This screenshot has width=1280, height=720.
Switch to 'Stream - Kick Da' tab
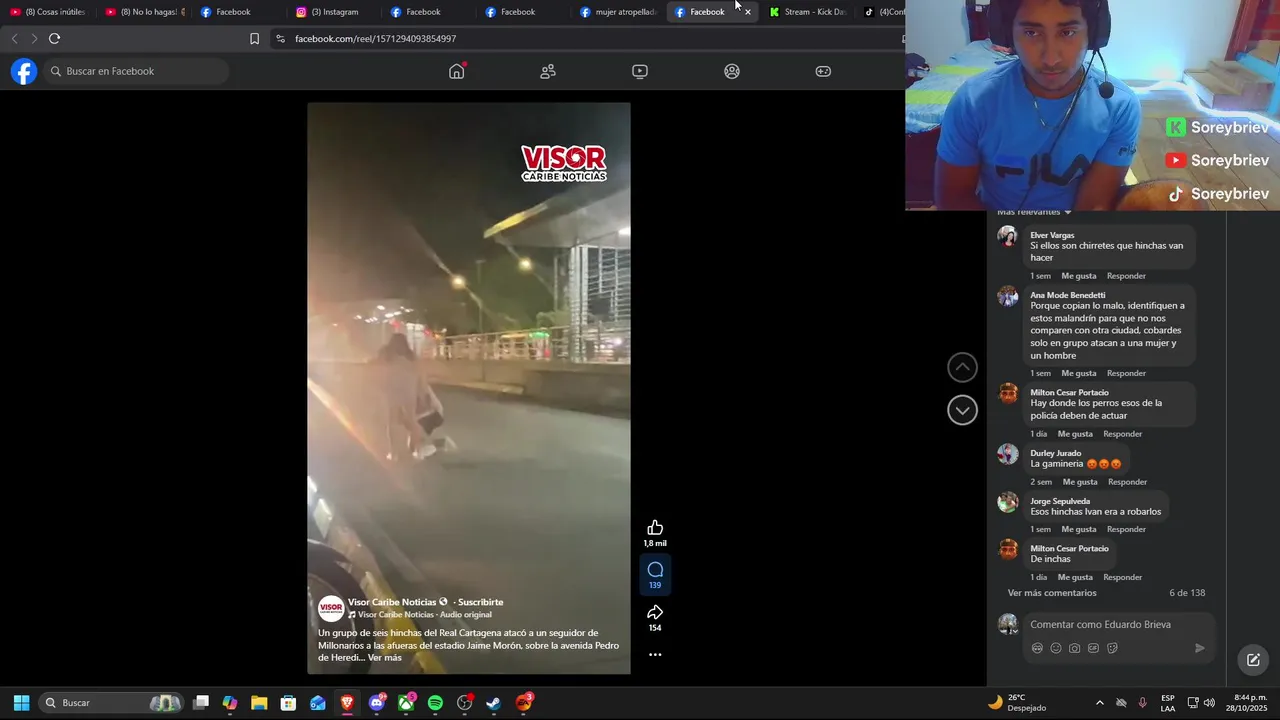pos(808,12)
